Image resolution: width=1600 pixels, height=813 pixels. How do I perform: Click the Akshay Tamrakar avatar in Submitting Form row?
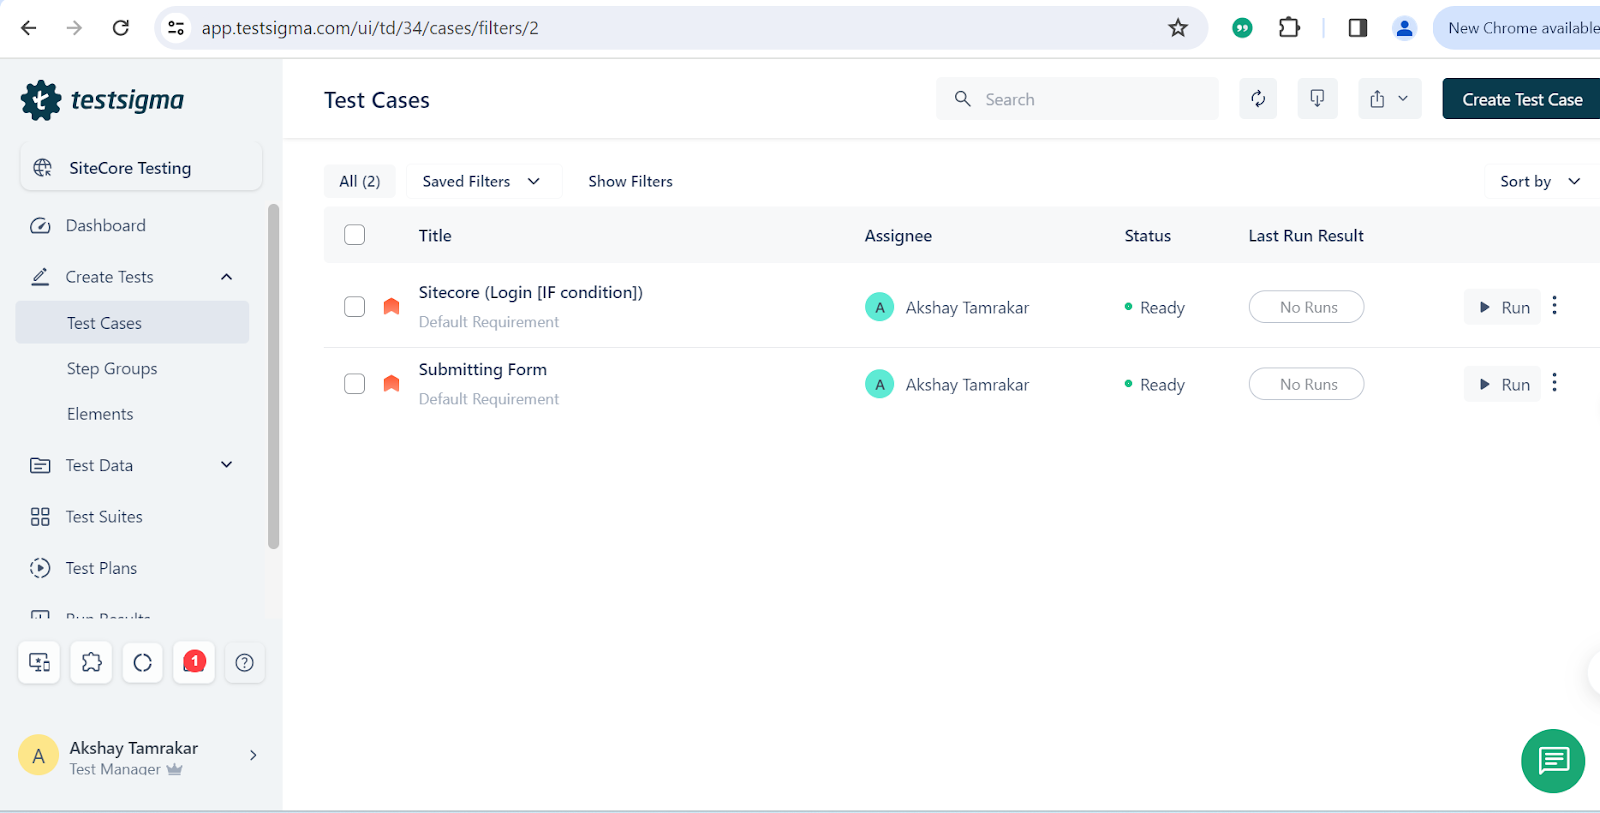[879, 384]
